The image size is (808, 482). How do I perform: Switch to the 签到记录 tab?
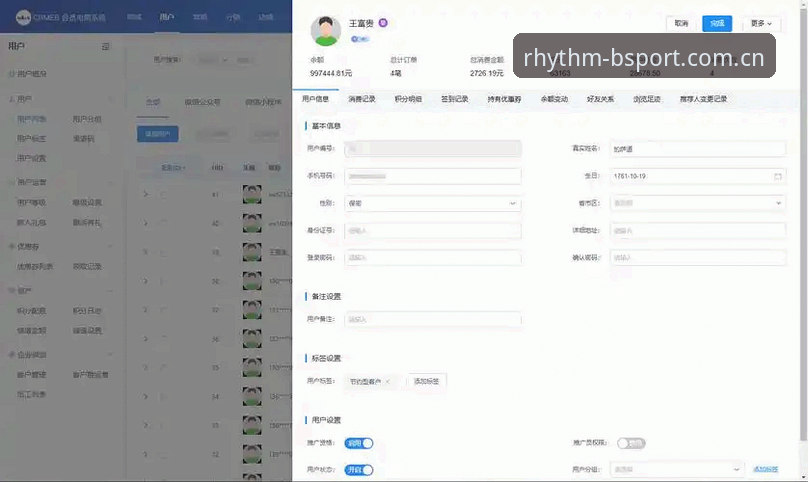tap(454, 99)
